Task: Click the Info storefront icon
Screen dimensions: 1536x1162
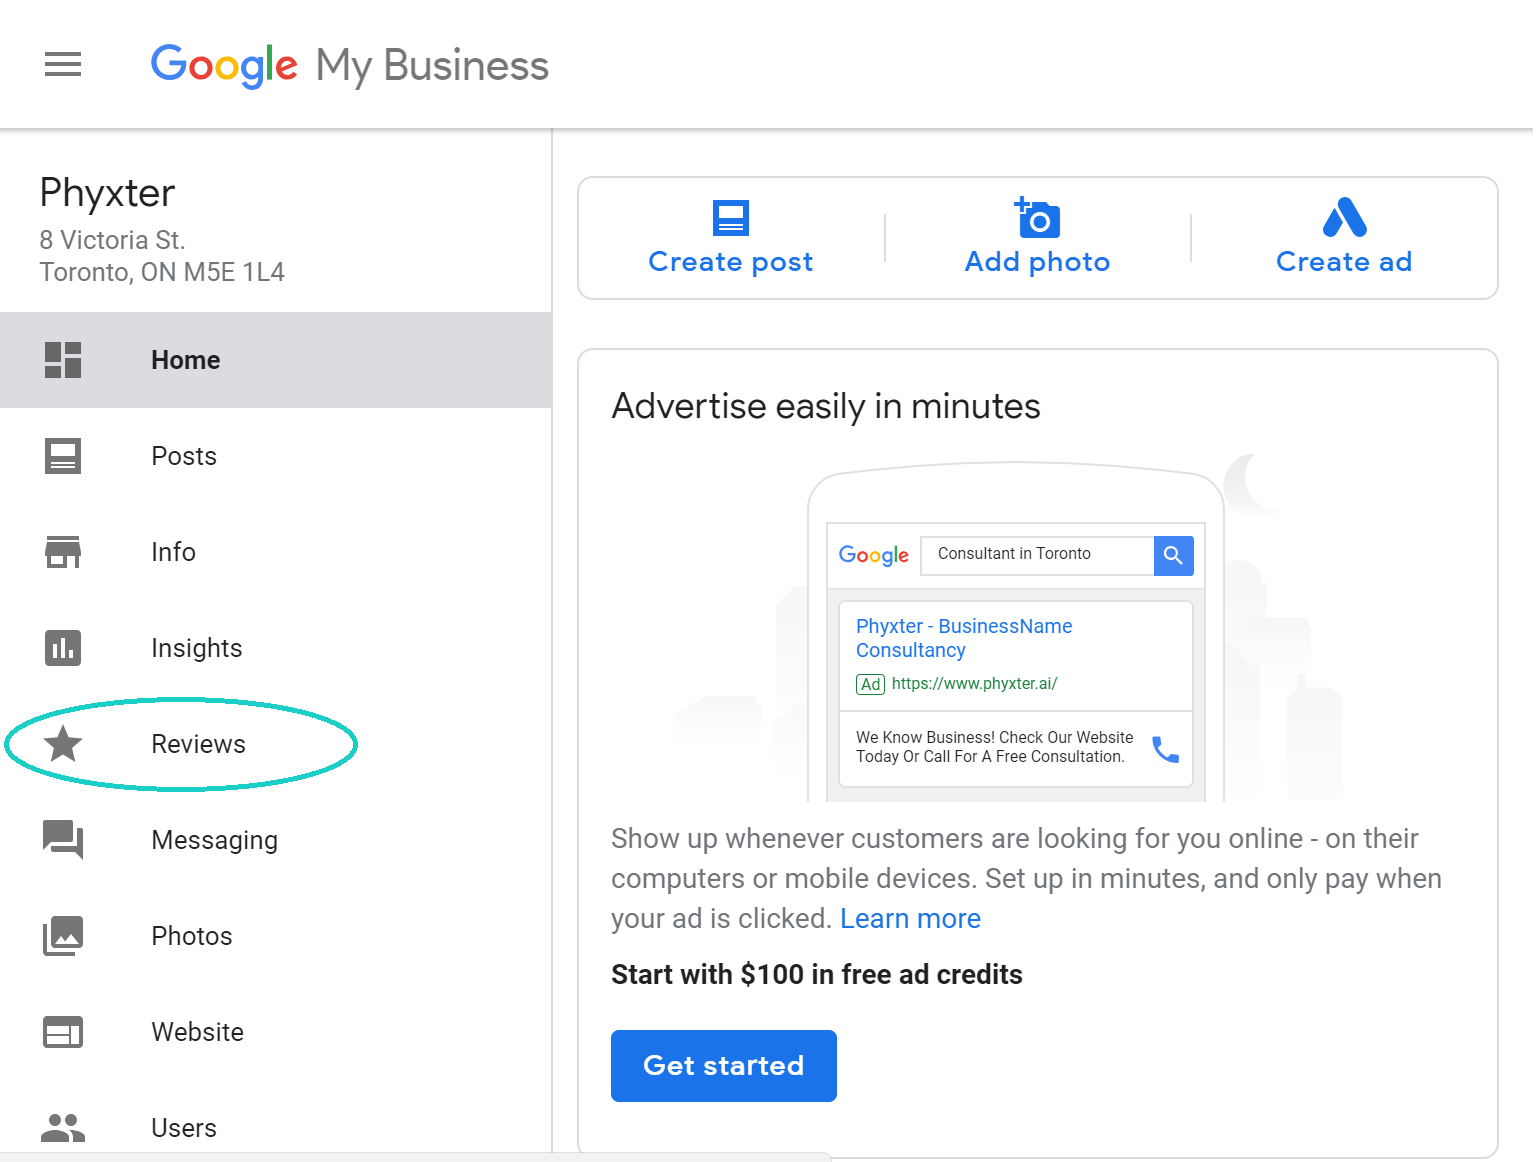Action: point(63,552)
